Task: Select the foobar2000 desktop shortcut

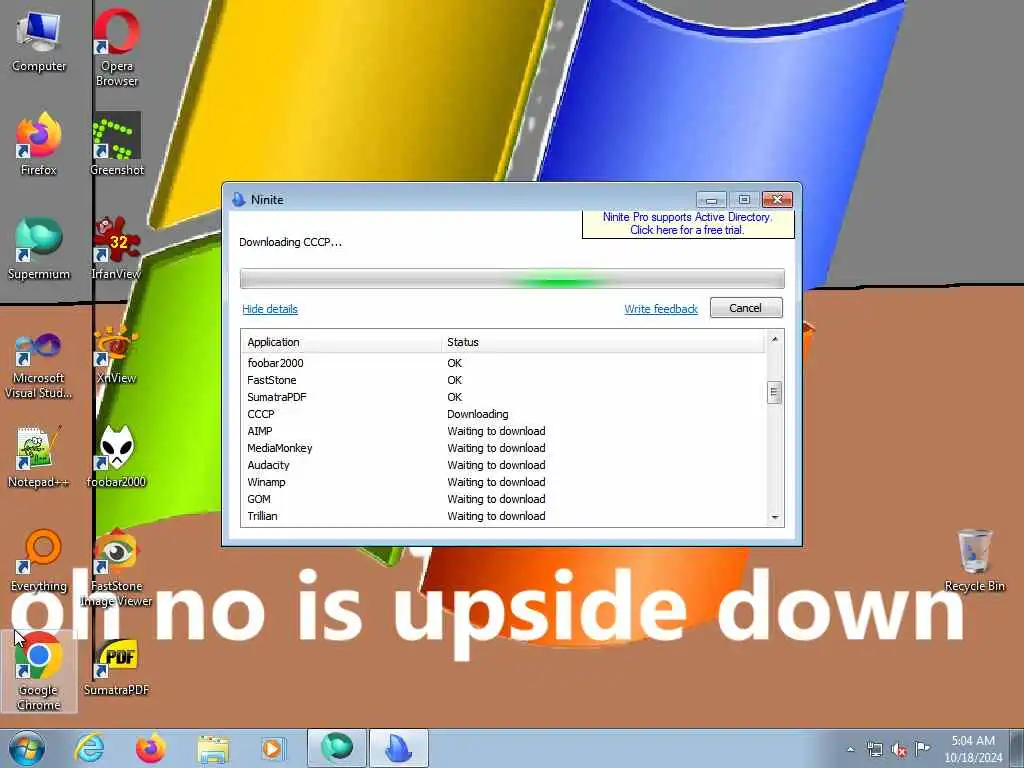Action: coord(116,457)
